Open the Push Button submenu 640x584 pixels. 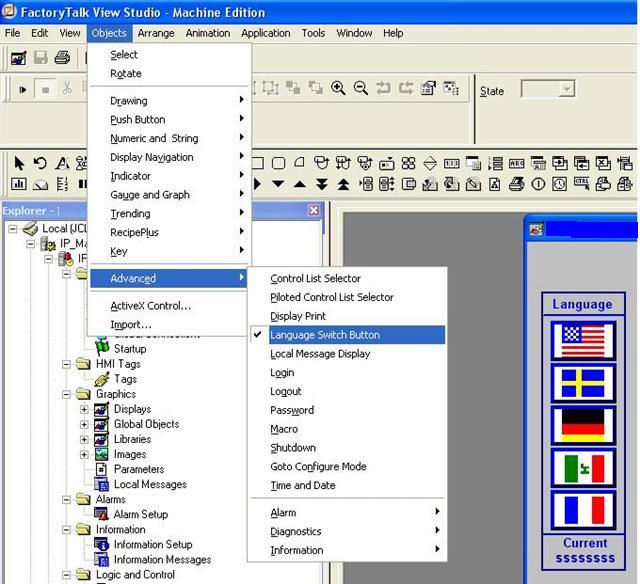(169, 119)
